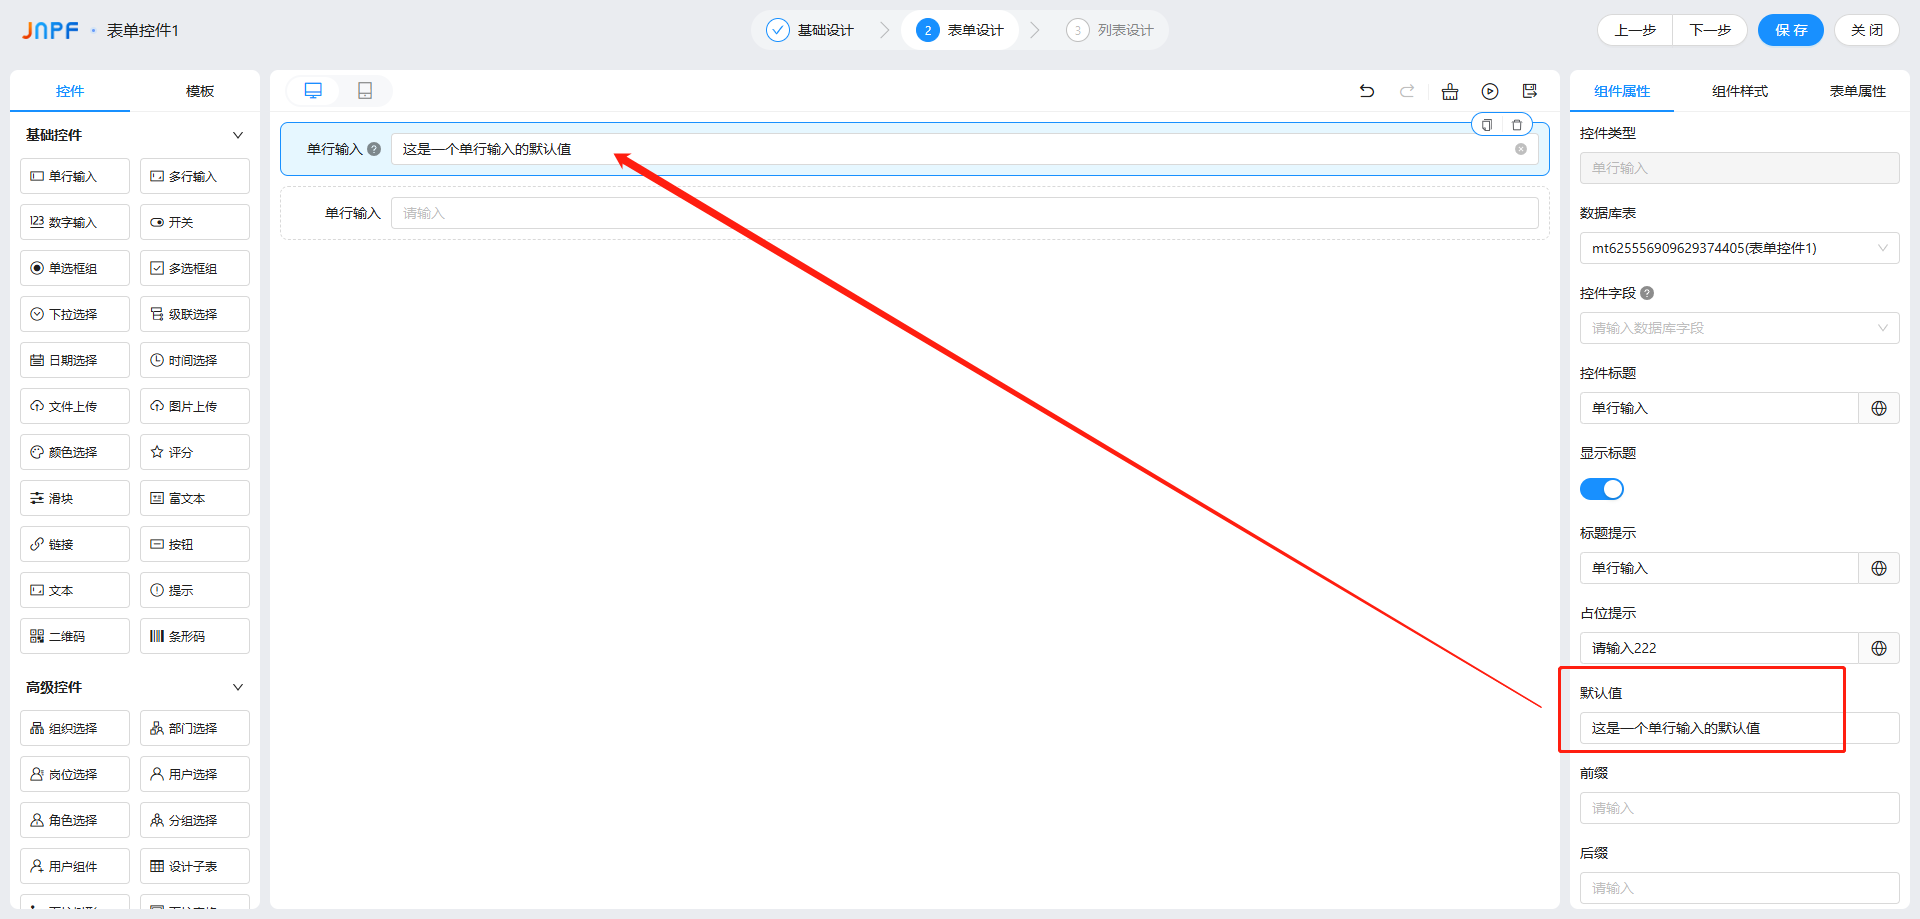This screenshot has width=1920, height=919.
Task: Copy the selected 单行输入 field
Action: tap(1487, 125)
